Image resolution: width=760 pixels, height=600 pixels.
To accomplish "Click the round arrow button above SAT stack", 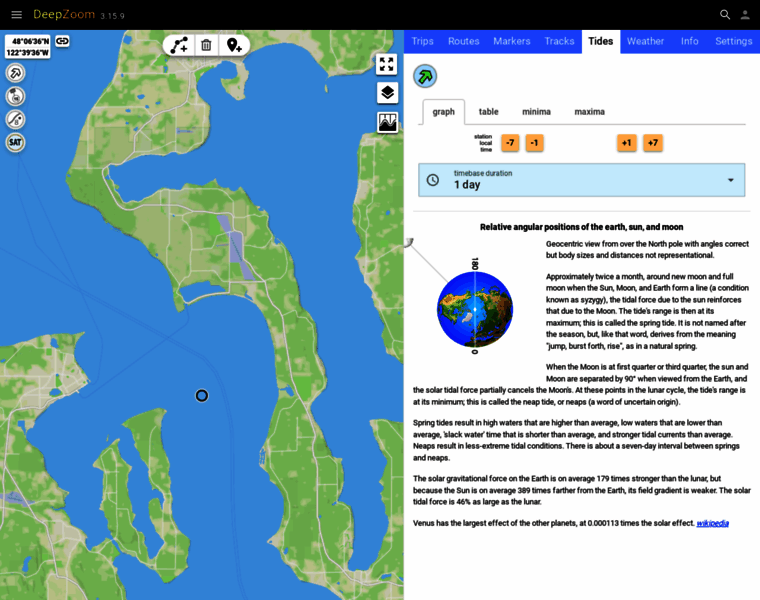I will click(16, 73).
